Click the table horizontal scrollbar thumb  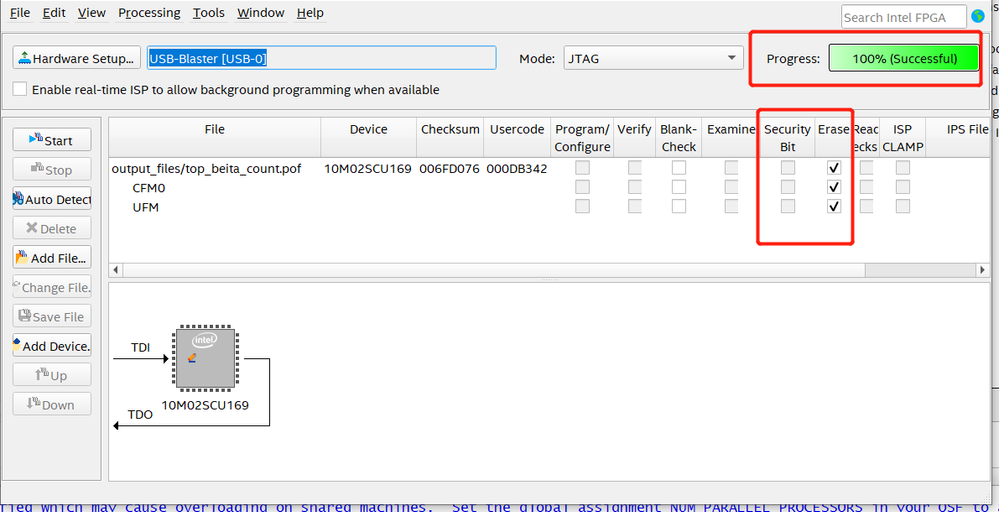494,270
